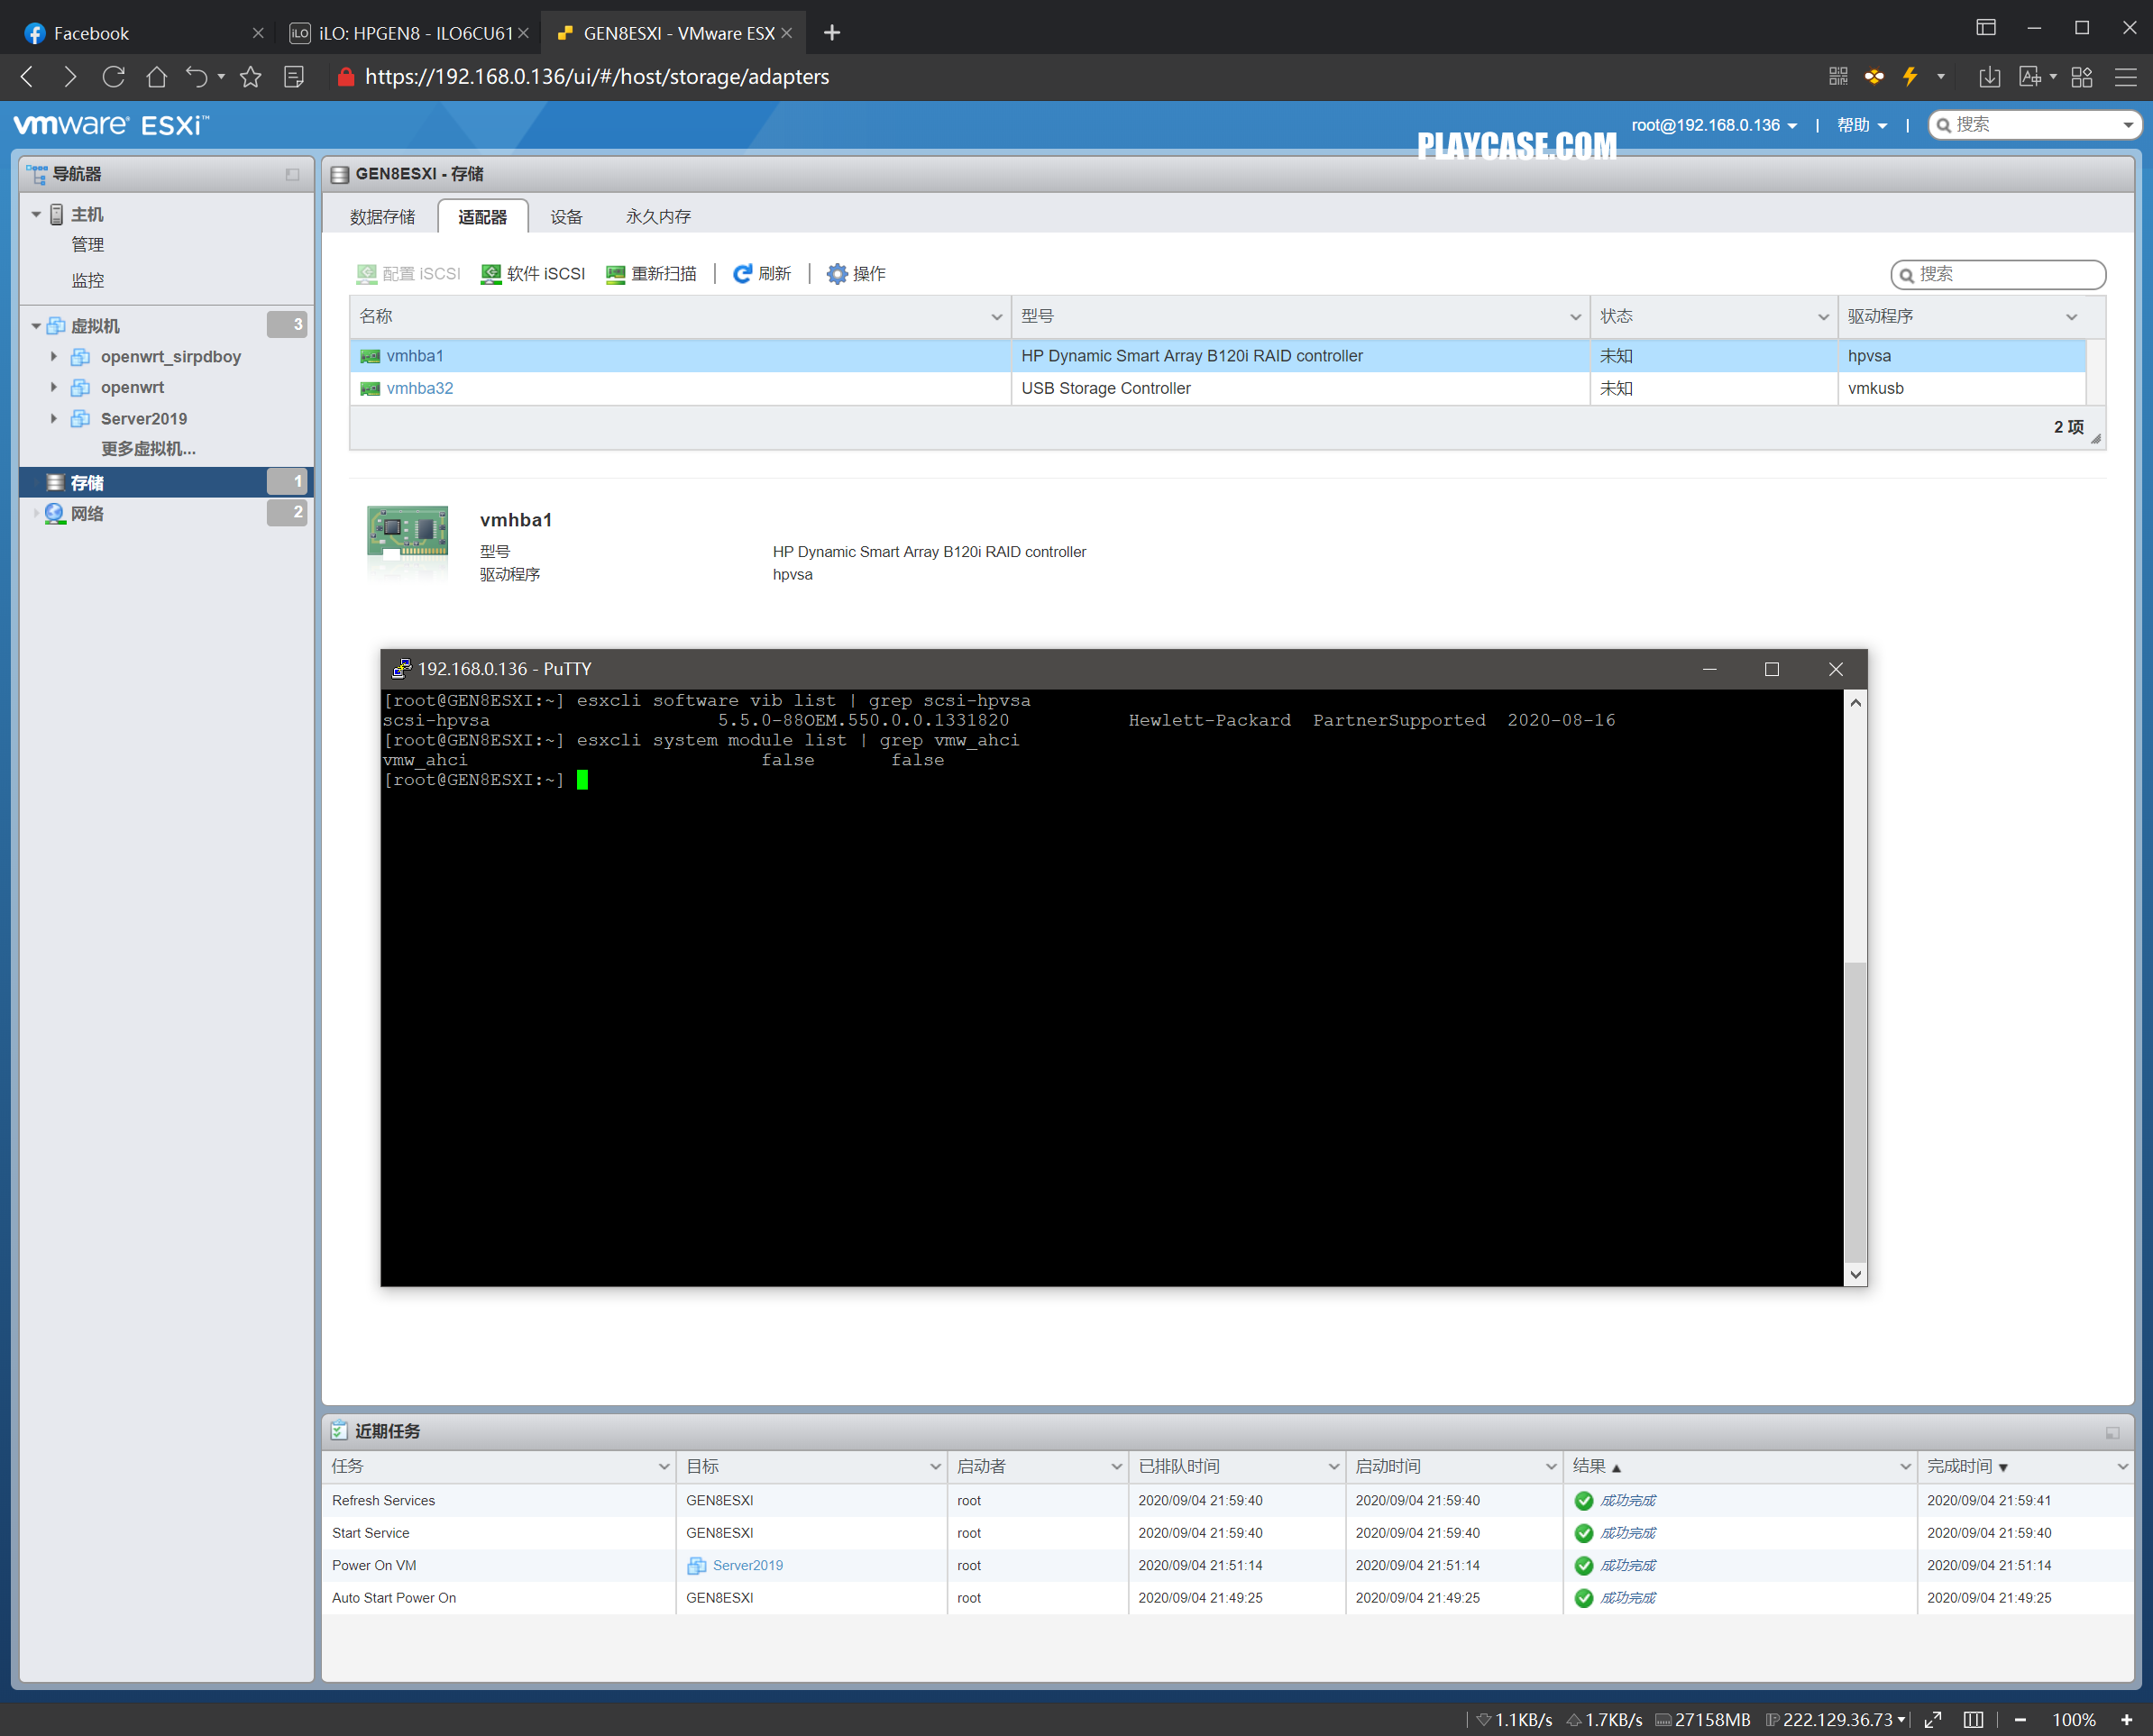The height and width of the screenshot is (1736, 2153).
Task: Click the Refresh Services task row
Action: [x=1228, y=1501]
